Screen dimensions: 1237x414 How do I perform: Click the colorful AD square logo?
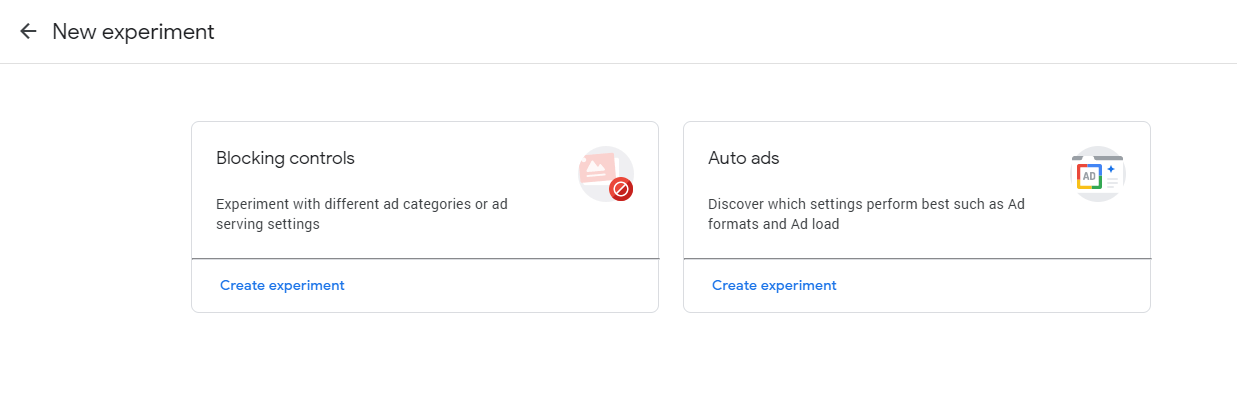tap(1089, 177)
